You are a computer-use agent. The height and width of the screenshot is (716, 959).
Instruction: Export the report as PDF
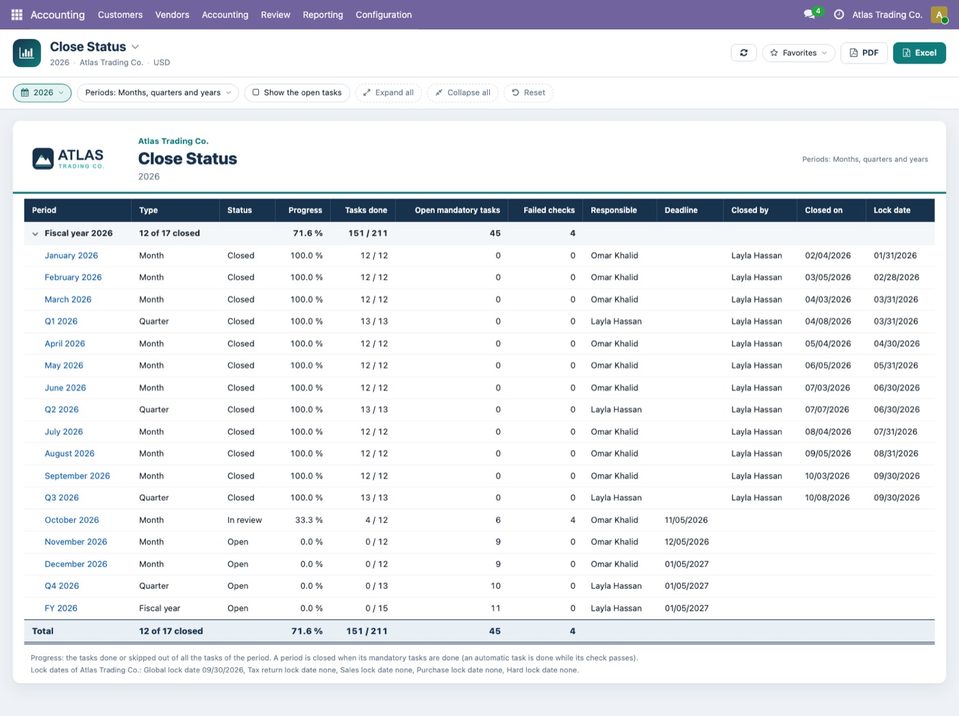(x=864, y=53)
